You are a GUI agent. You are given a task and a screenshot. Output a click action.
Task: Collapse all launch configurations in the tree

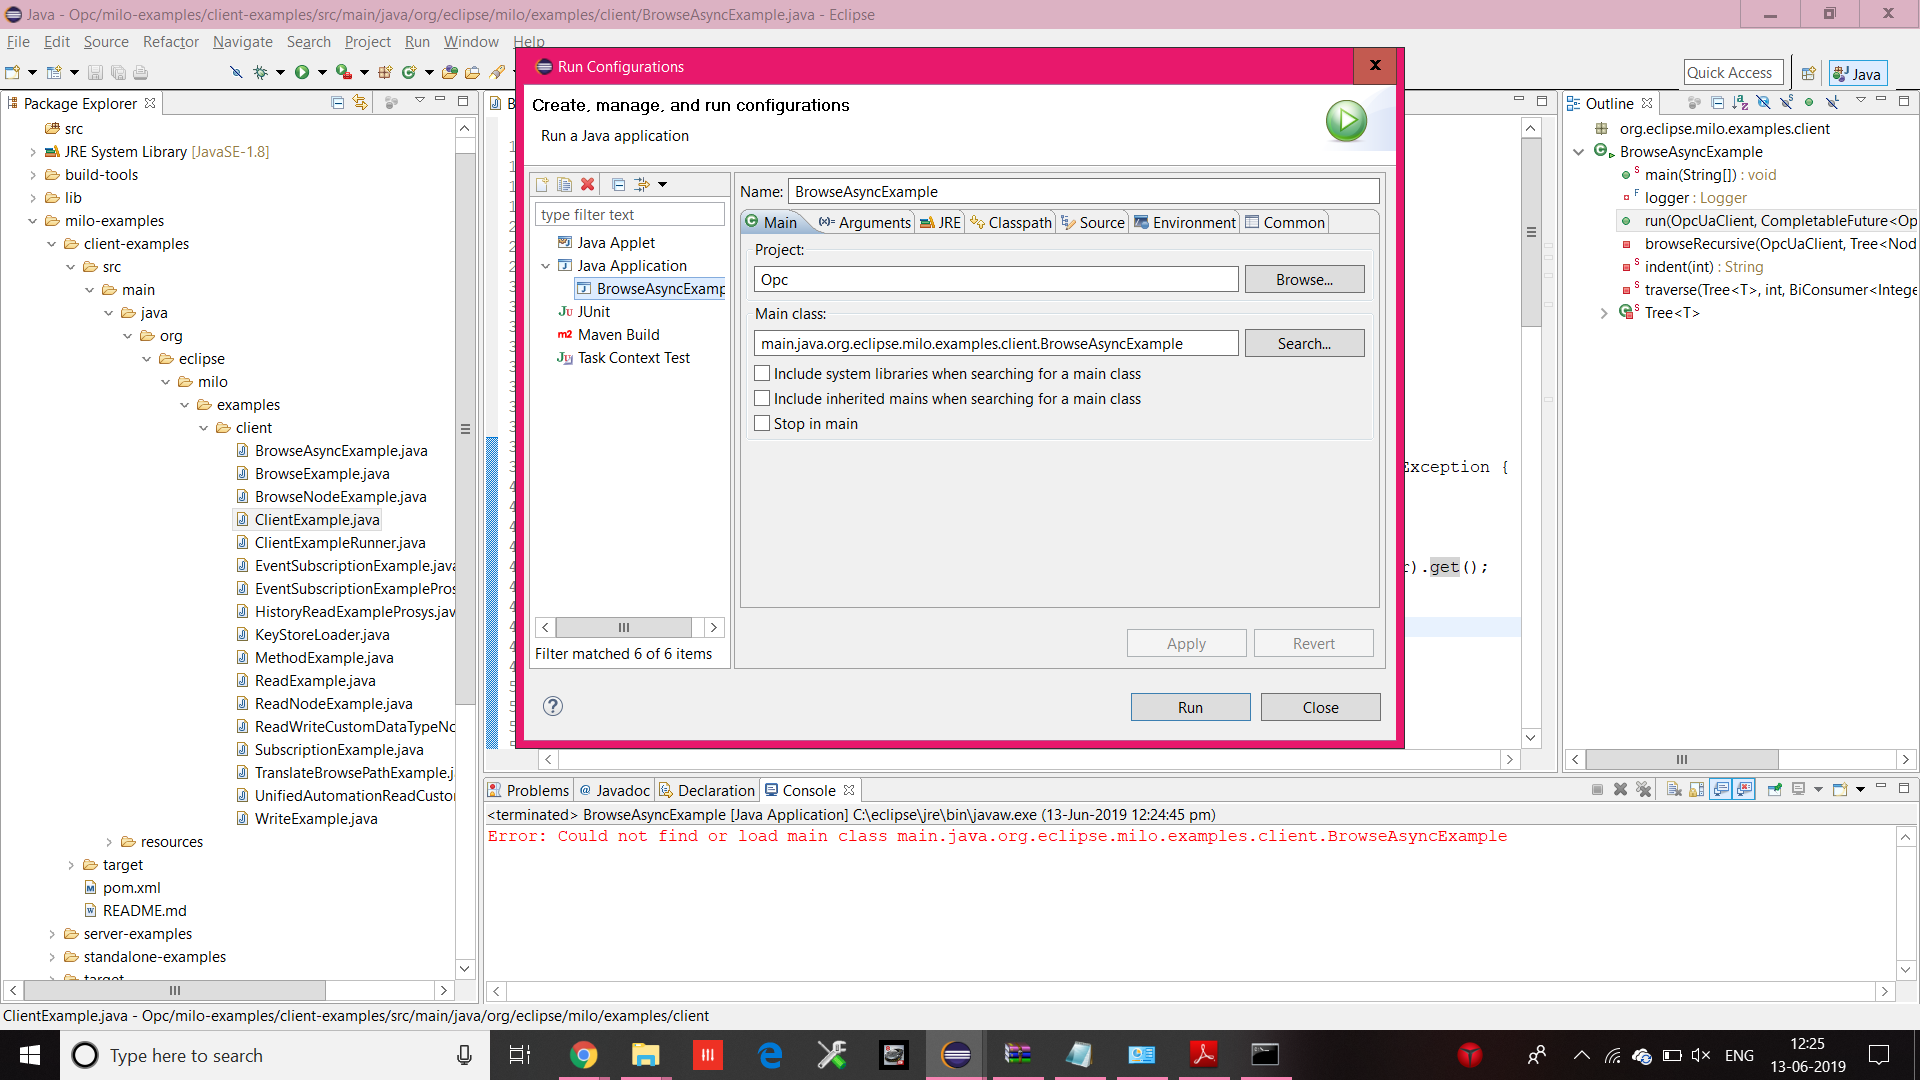[x=618, y=185]
